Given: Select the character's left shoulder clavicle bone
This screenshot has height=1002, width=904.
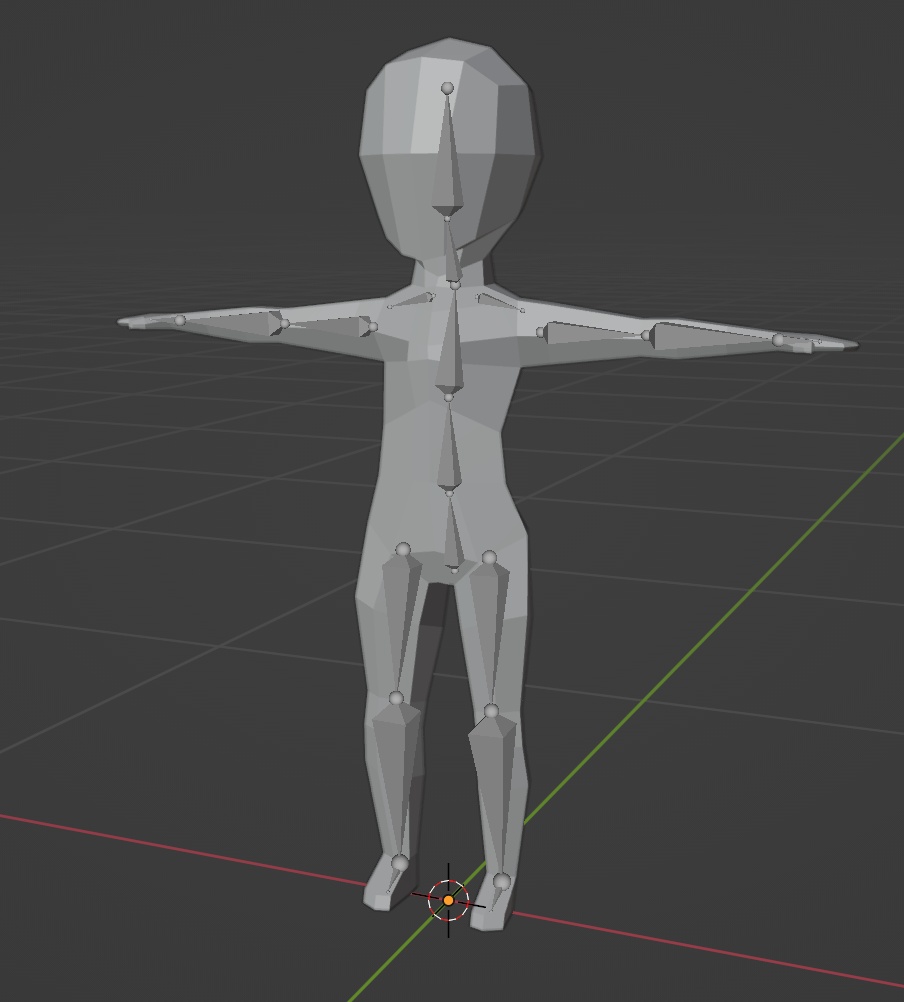Looking at the screenshot, I should tap(500, 302).
